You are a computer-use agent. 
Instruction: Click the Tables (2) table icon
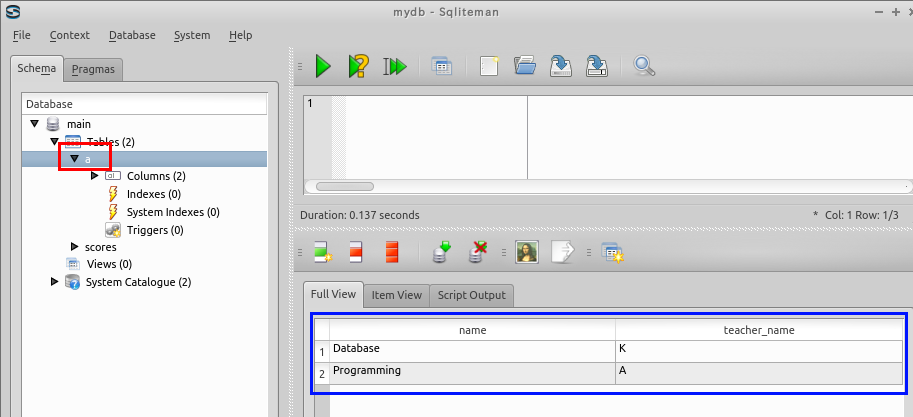coord(72,141)
